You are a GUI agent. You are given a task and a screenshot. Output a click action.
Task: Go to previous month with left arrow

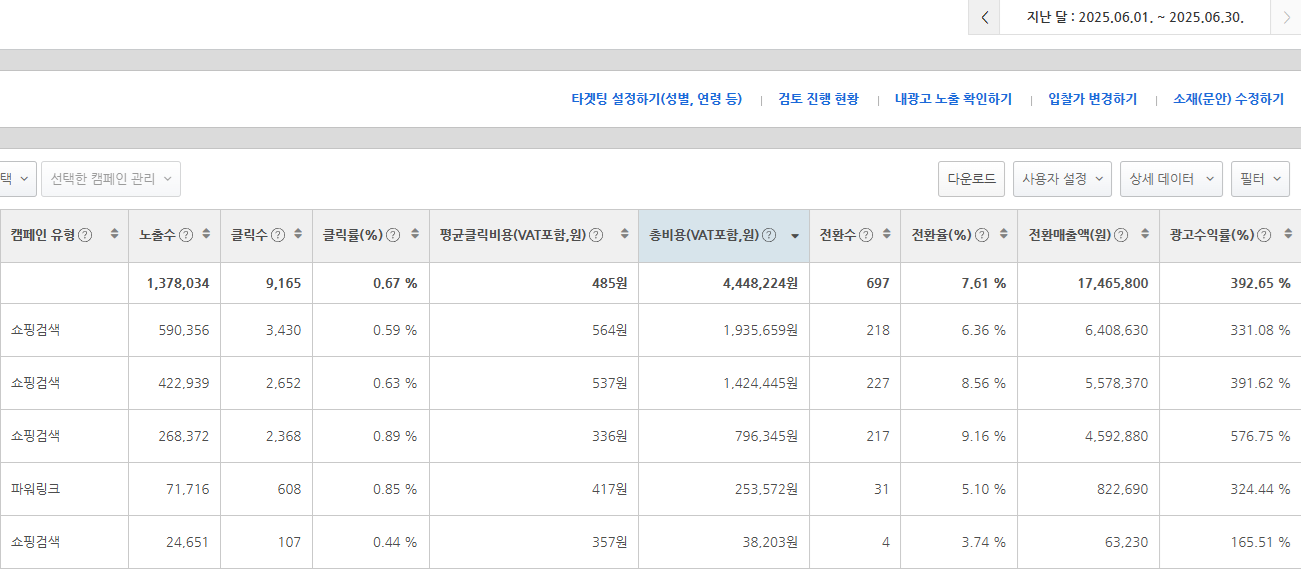click(985, 17)
